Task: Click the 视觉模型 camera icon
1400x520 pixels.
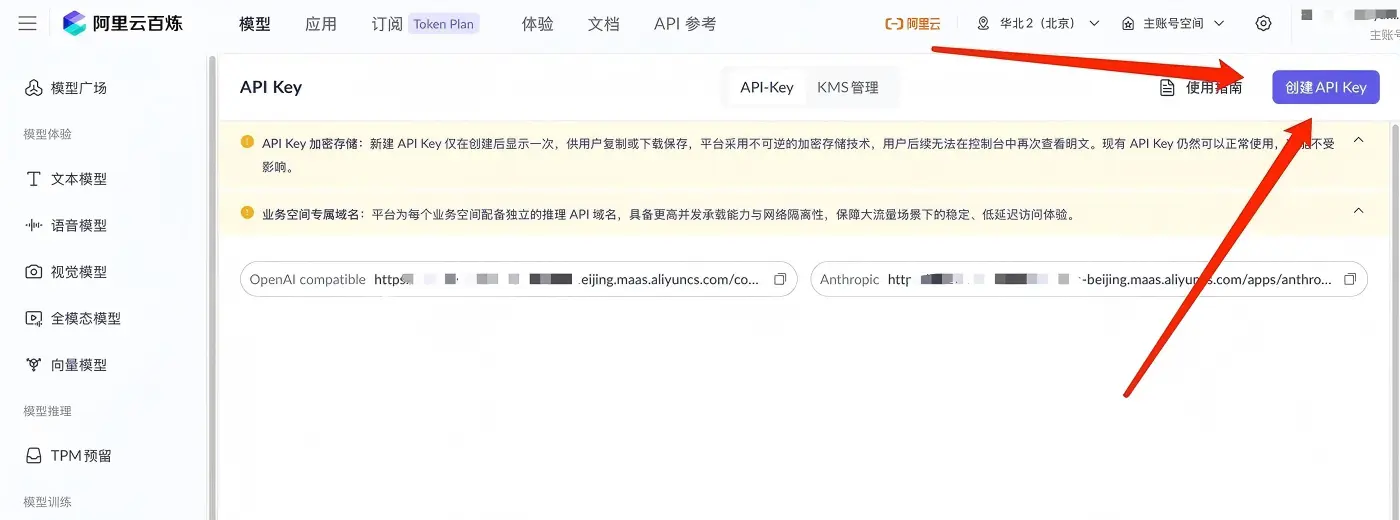Action: pyautogui.click(x=34, y=272)
